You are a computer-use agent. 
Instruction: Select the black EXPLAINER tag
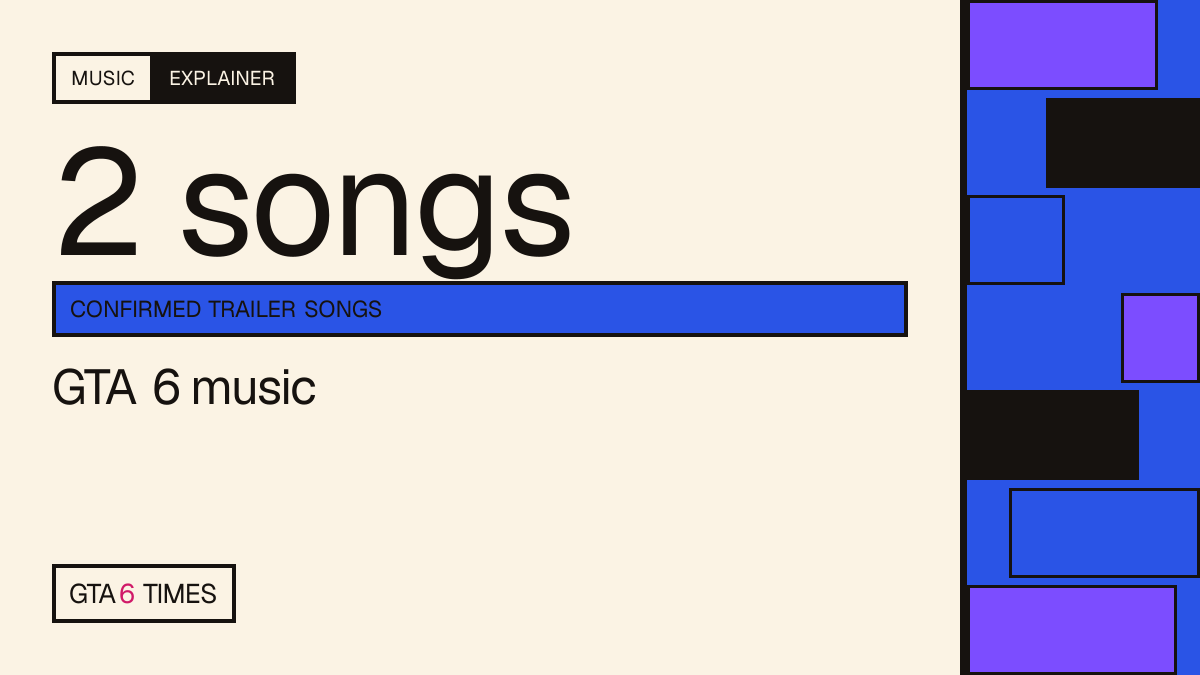pos(222,78)
